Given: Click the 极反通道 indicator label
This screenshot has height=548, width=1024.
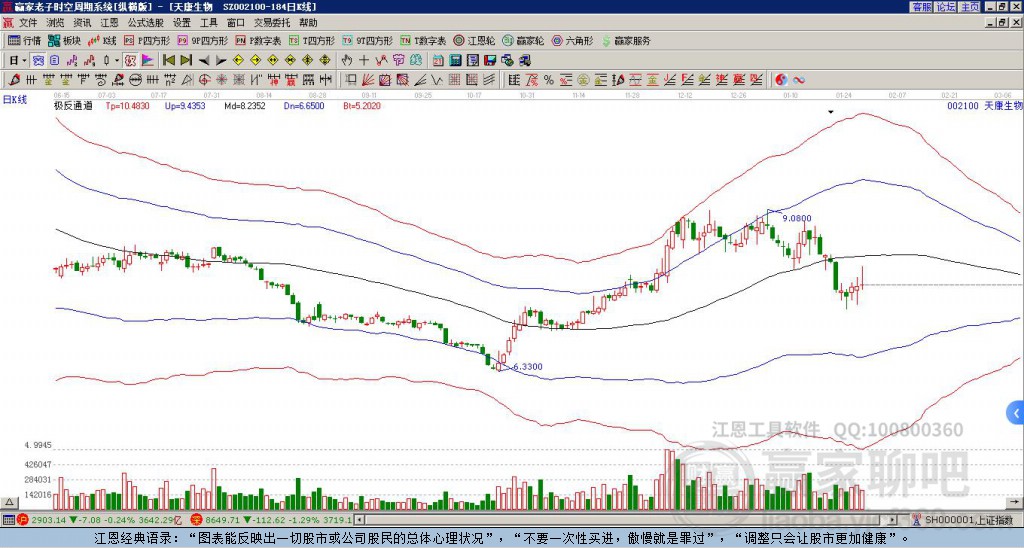Looking at the screenshot, I should tap(73, 105).
